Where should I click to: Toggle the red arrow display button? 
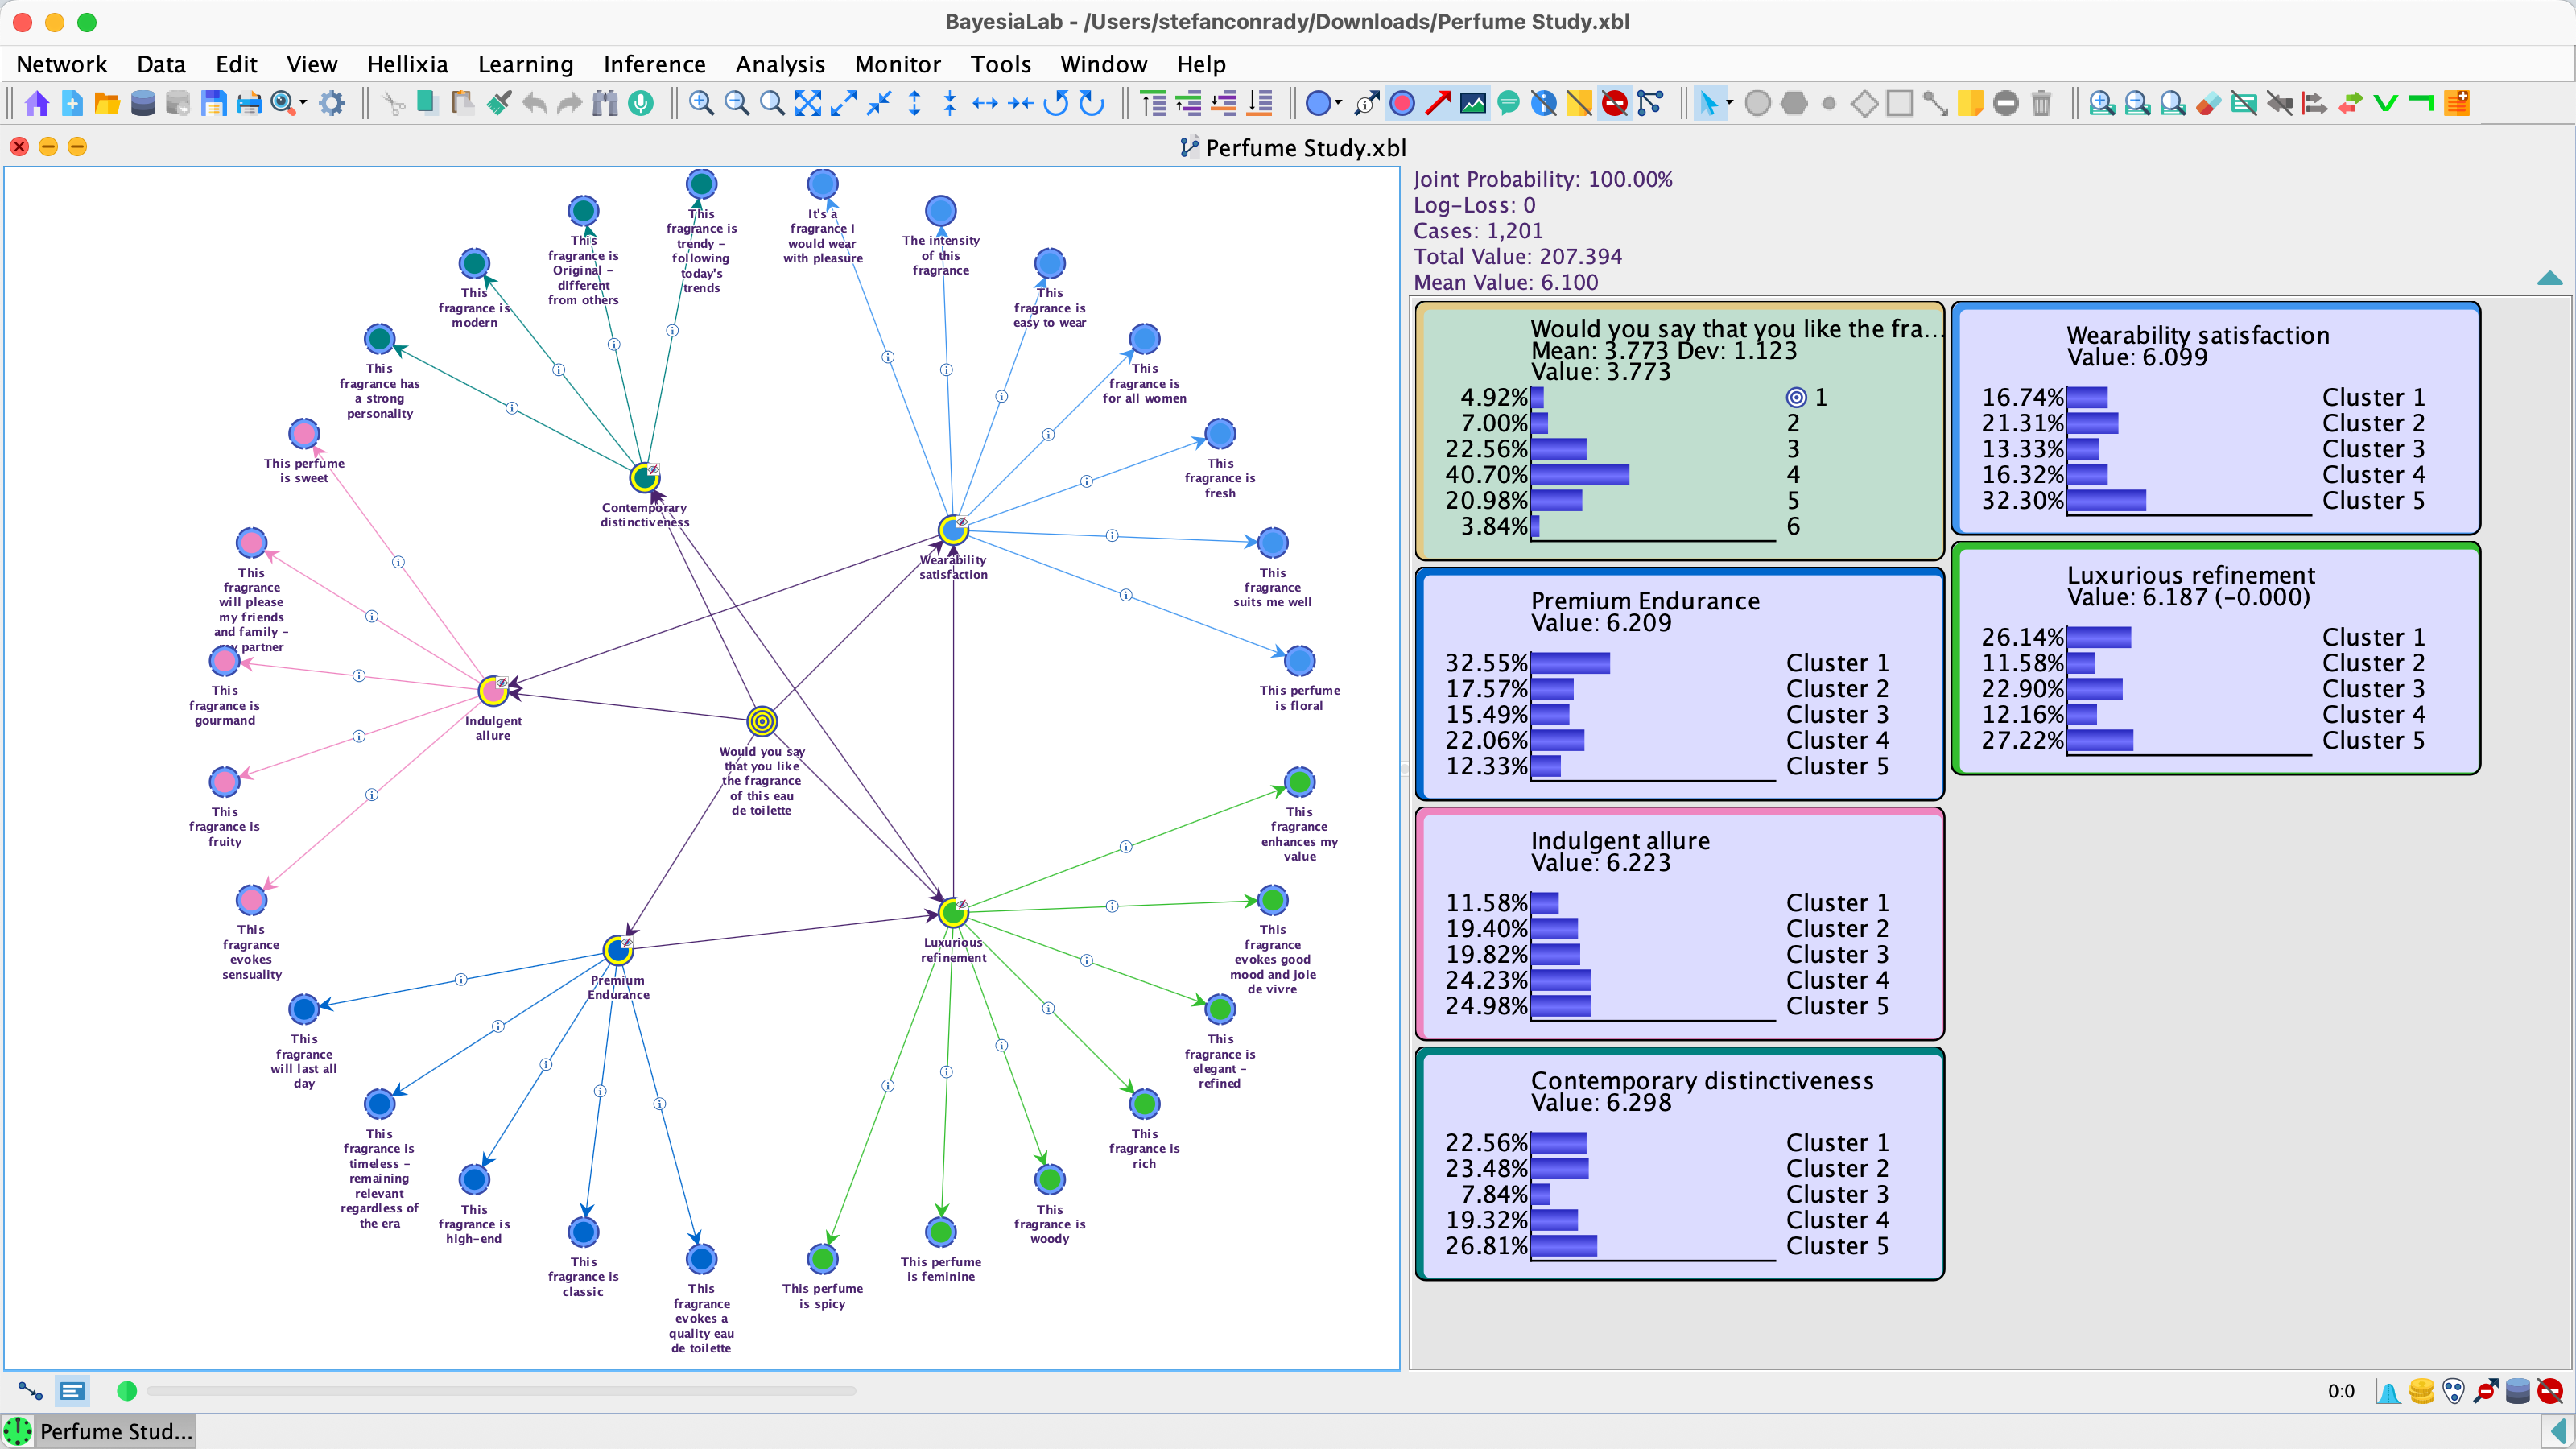(x=1438, y=103)
